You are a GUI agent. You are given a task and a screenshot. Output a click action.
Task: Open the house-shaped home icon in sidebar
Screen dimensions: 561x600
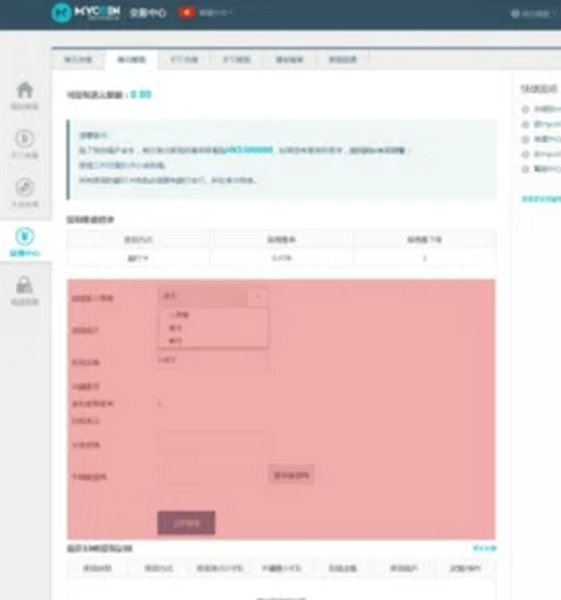point(25,90)
